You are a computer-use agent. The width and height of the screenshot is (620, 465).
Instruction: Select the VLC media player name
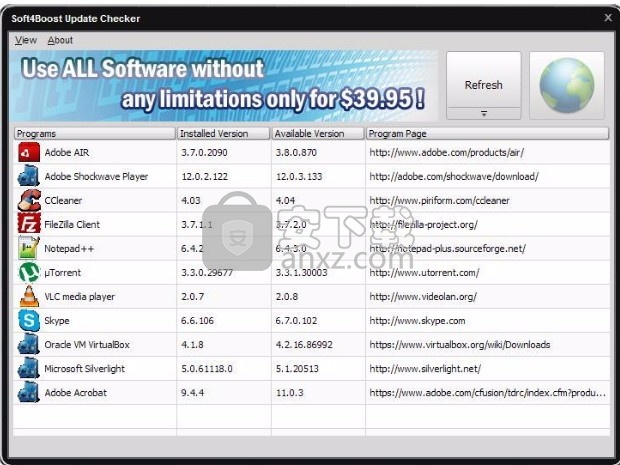coord(79,297)
